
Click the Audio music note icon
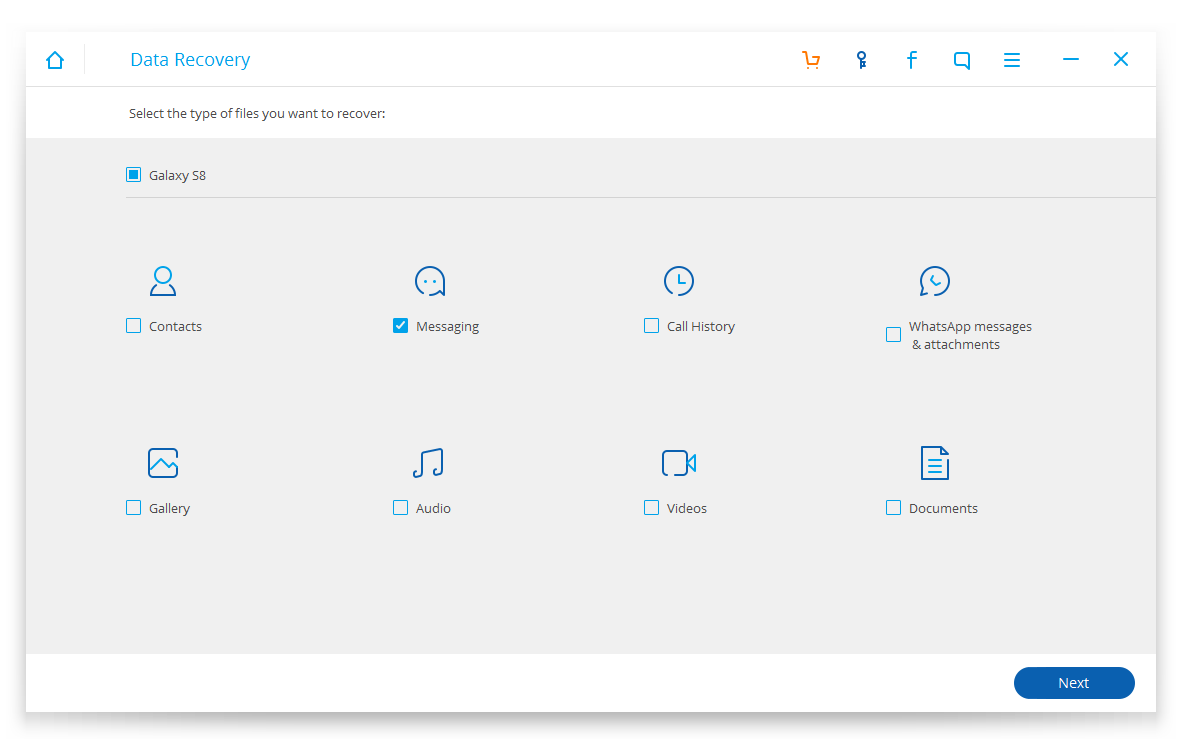tap(428, 463)
